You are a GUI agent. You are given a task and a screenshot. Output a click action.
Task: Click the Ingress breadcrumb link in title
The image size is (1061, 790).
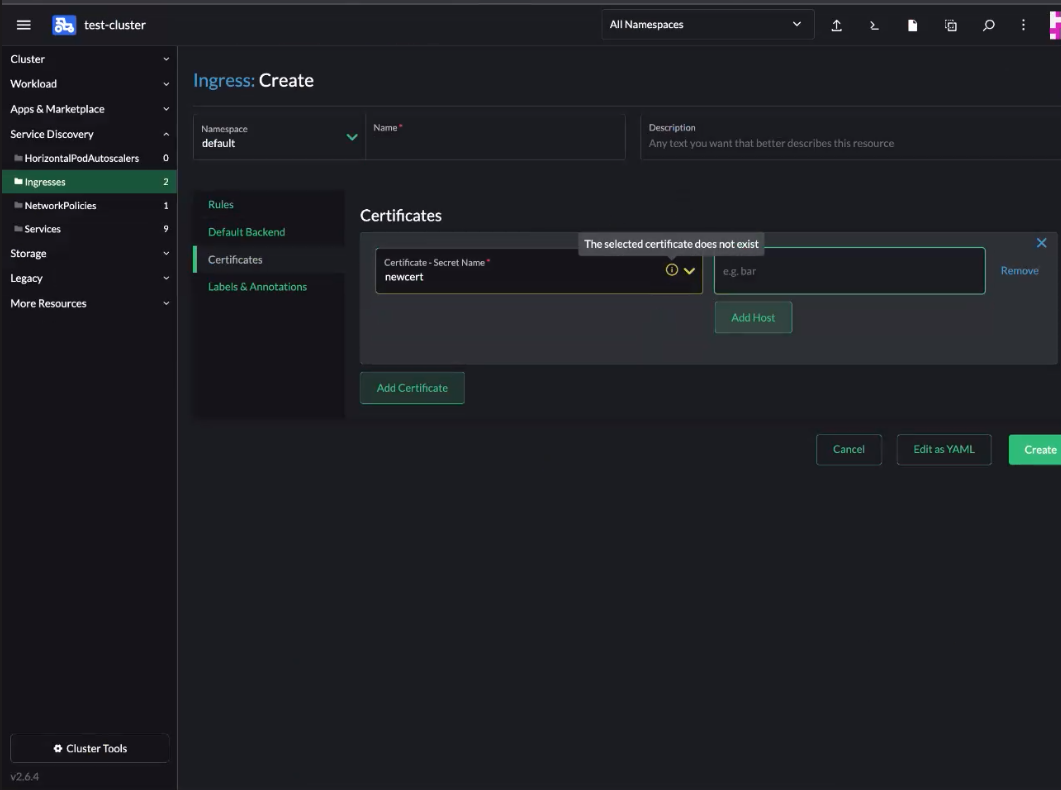pos(224,80)
